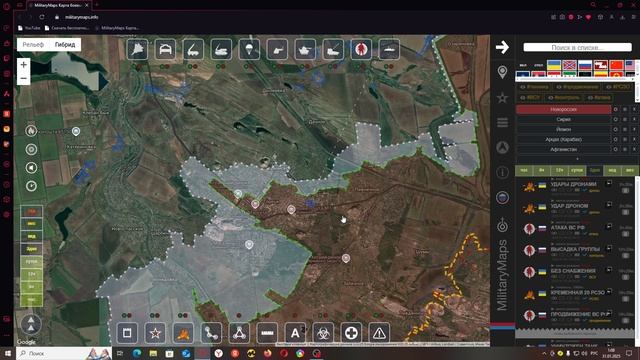Reload the page in browser toolbar
Image resolution: width=640 pixels, height=360 pixels.
tap(42, 17)
